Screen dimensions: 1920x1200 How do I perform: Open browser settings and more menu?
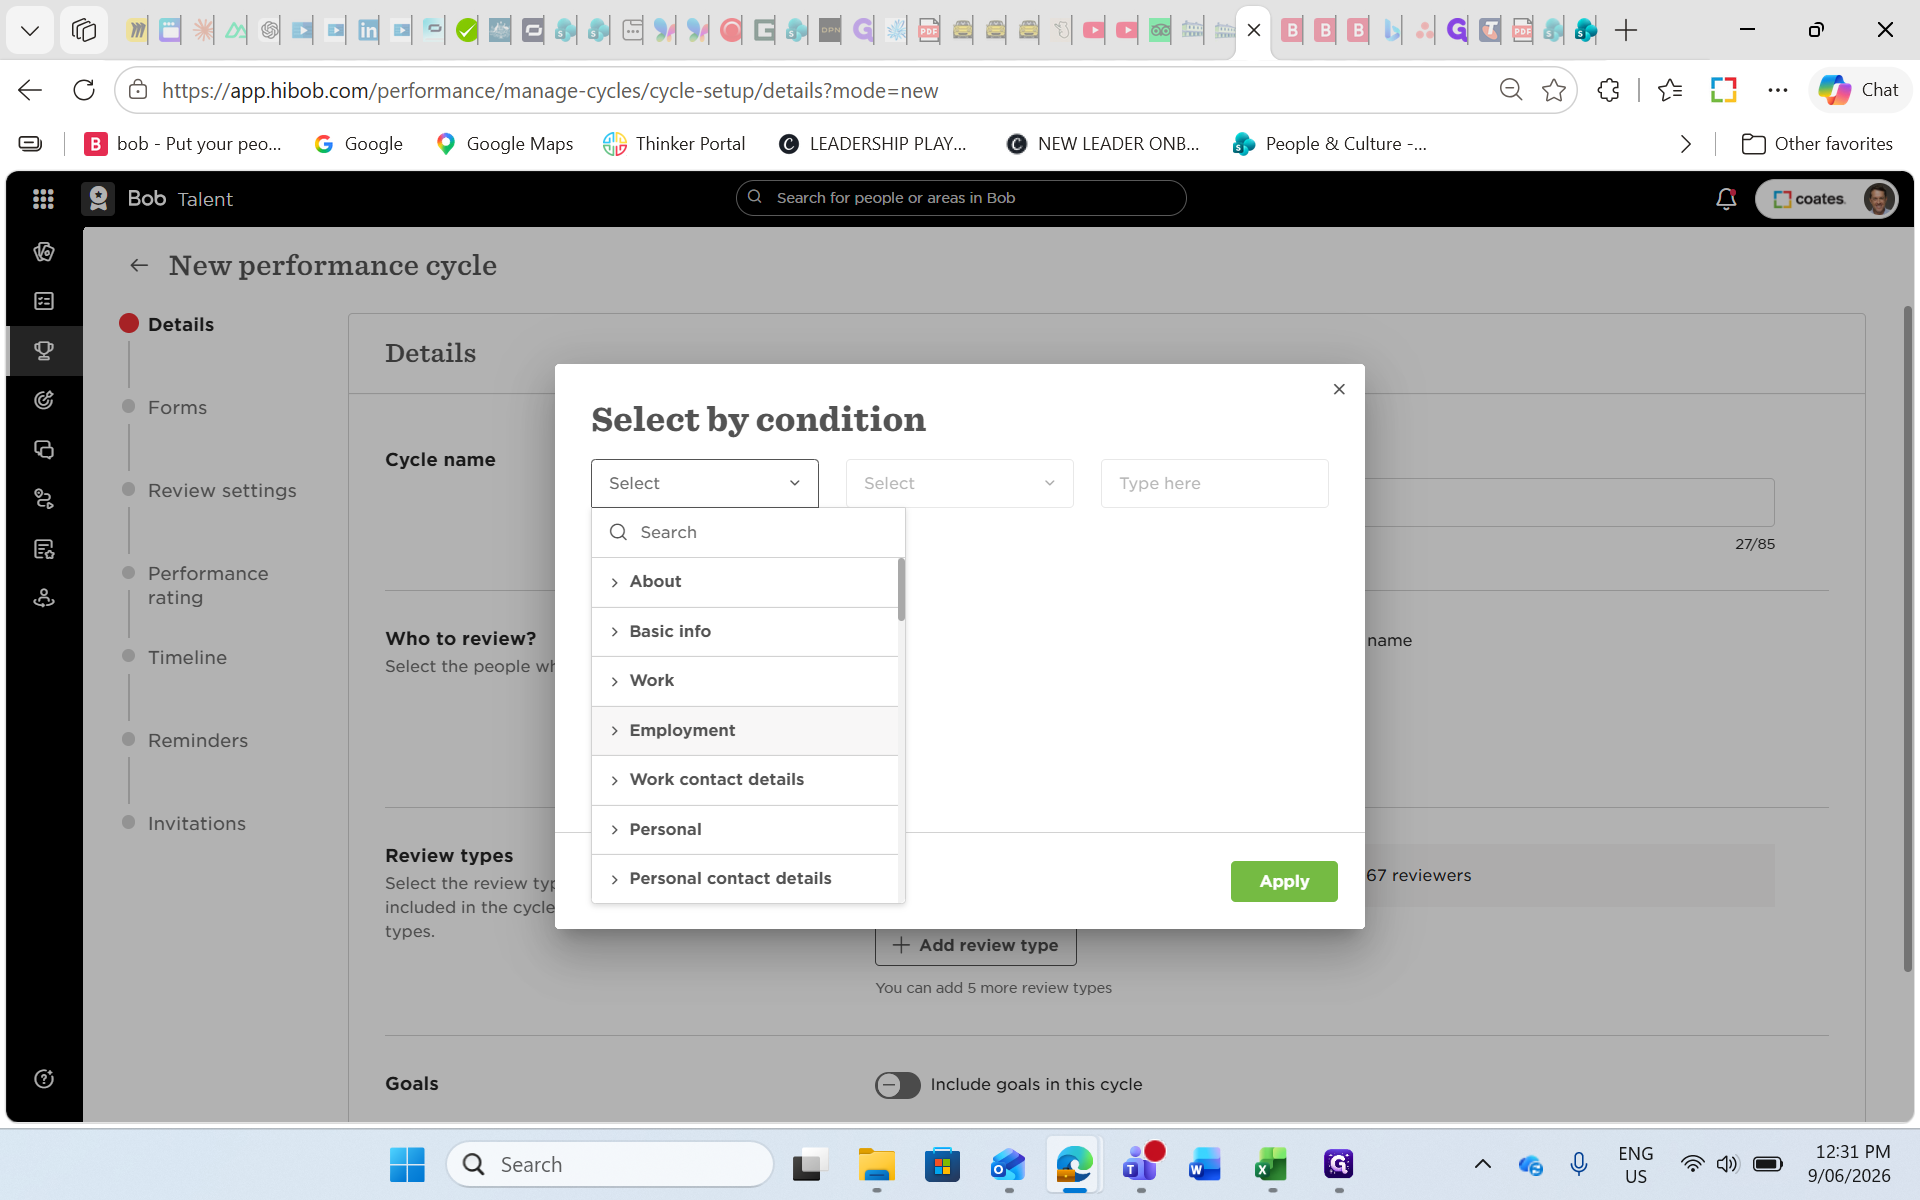tap(1778, 90)
